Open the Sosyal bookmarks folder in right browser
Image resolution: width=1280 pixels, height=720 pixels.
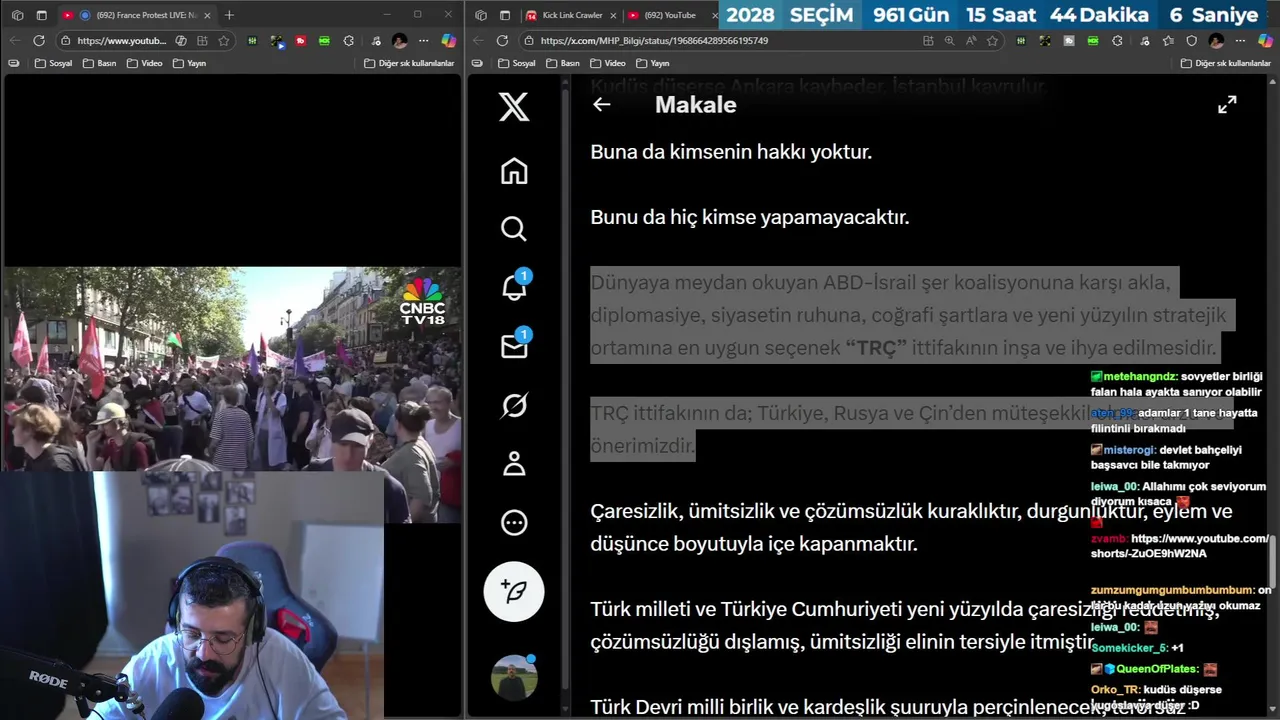[516, 63]
